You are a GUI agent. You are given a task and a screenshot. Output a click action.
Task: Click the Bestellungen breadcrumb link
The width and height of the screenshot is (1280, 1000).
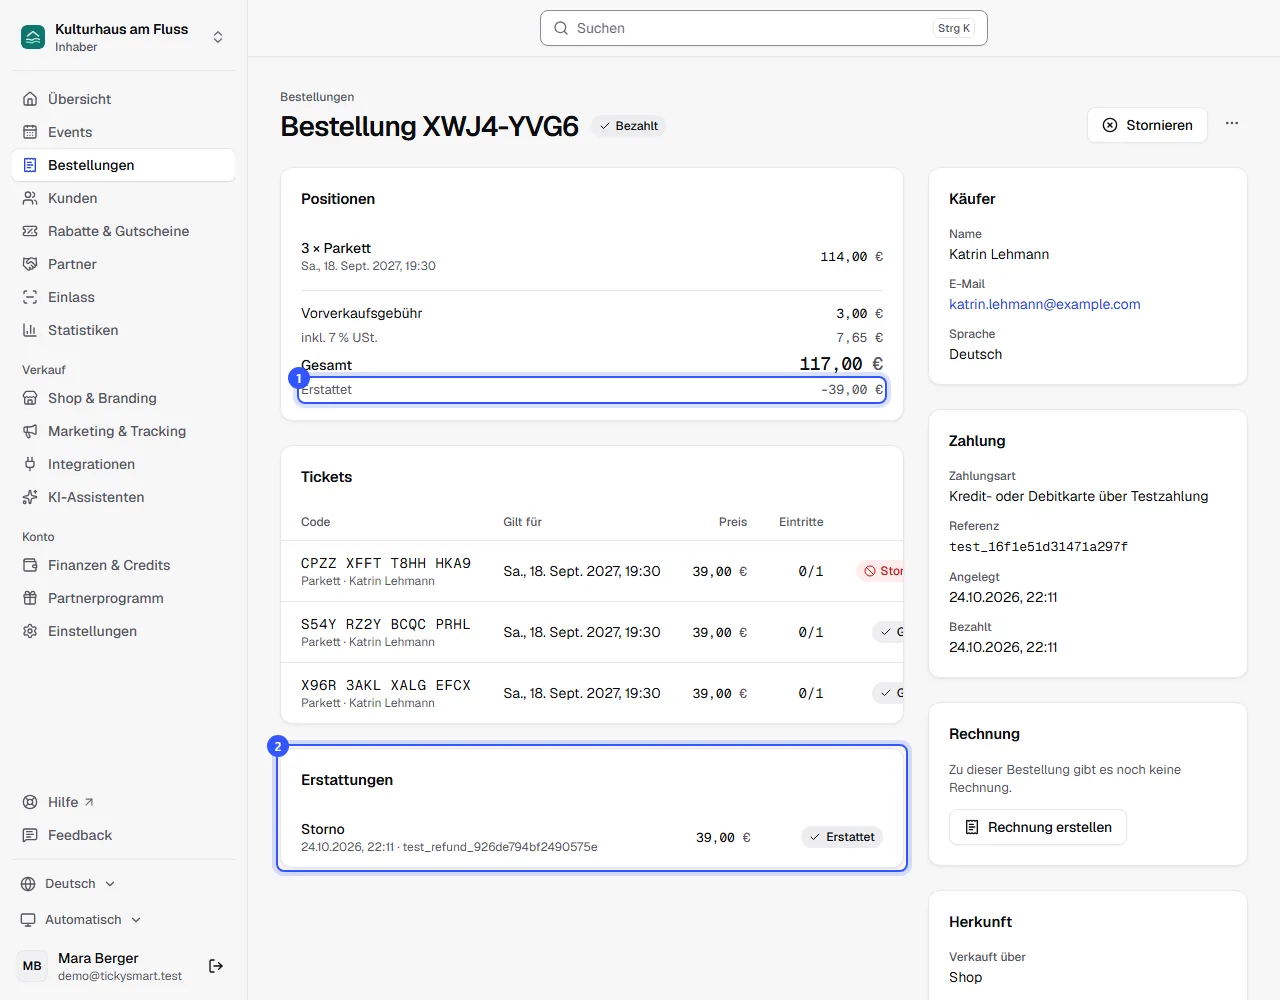point(317,97)
